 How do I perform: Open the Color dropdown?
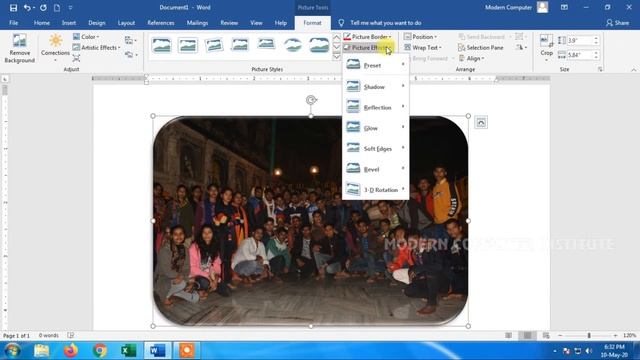[x=86, y=37]
